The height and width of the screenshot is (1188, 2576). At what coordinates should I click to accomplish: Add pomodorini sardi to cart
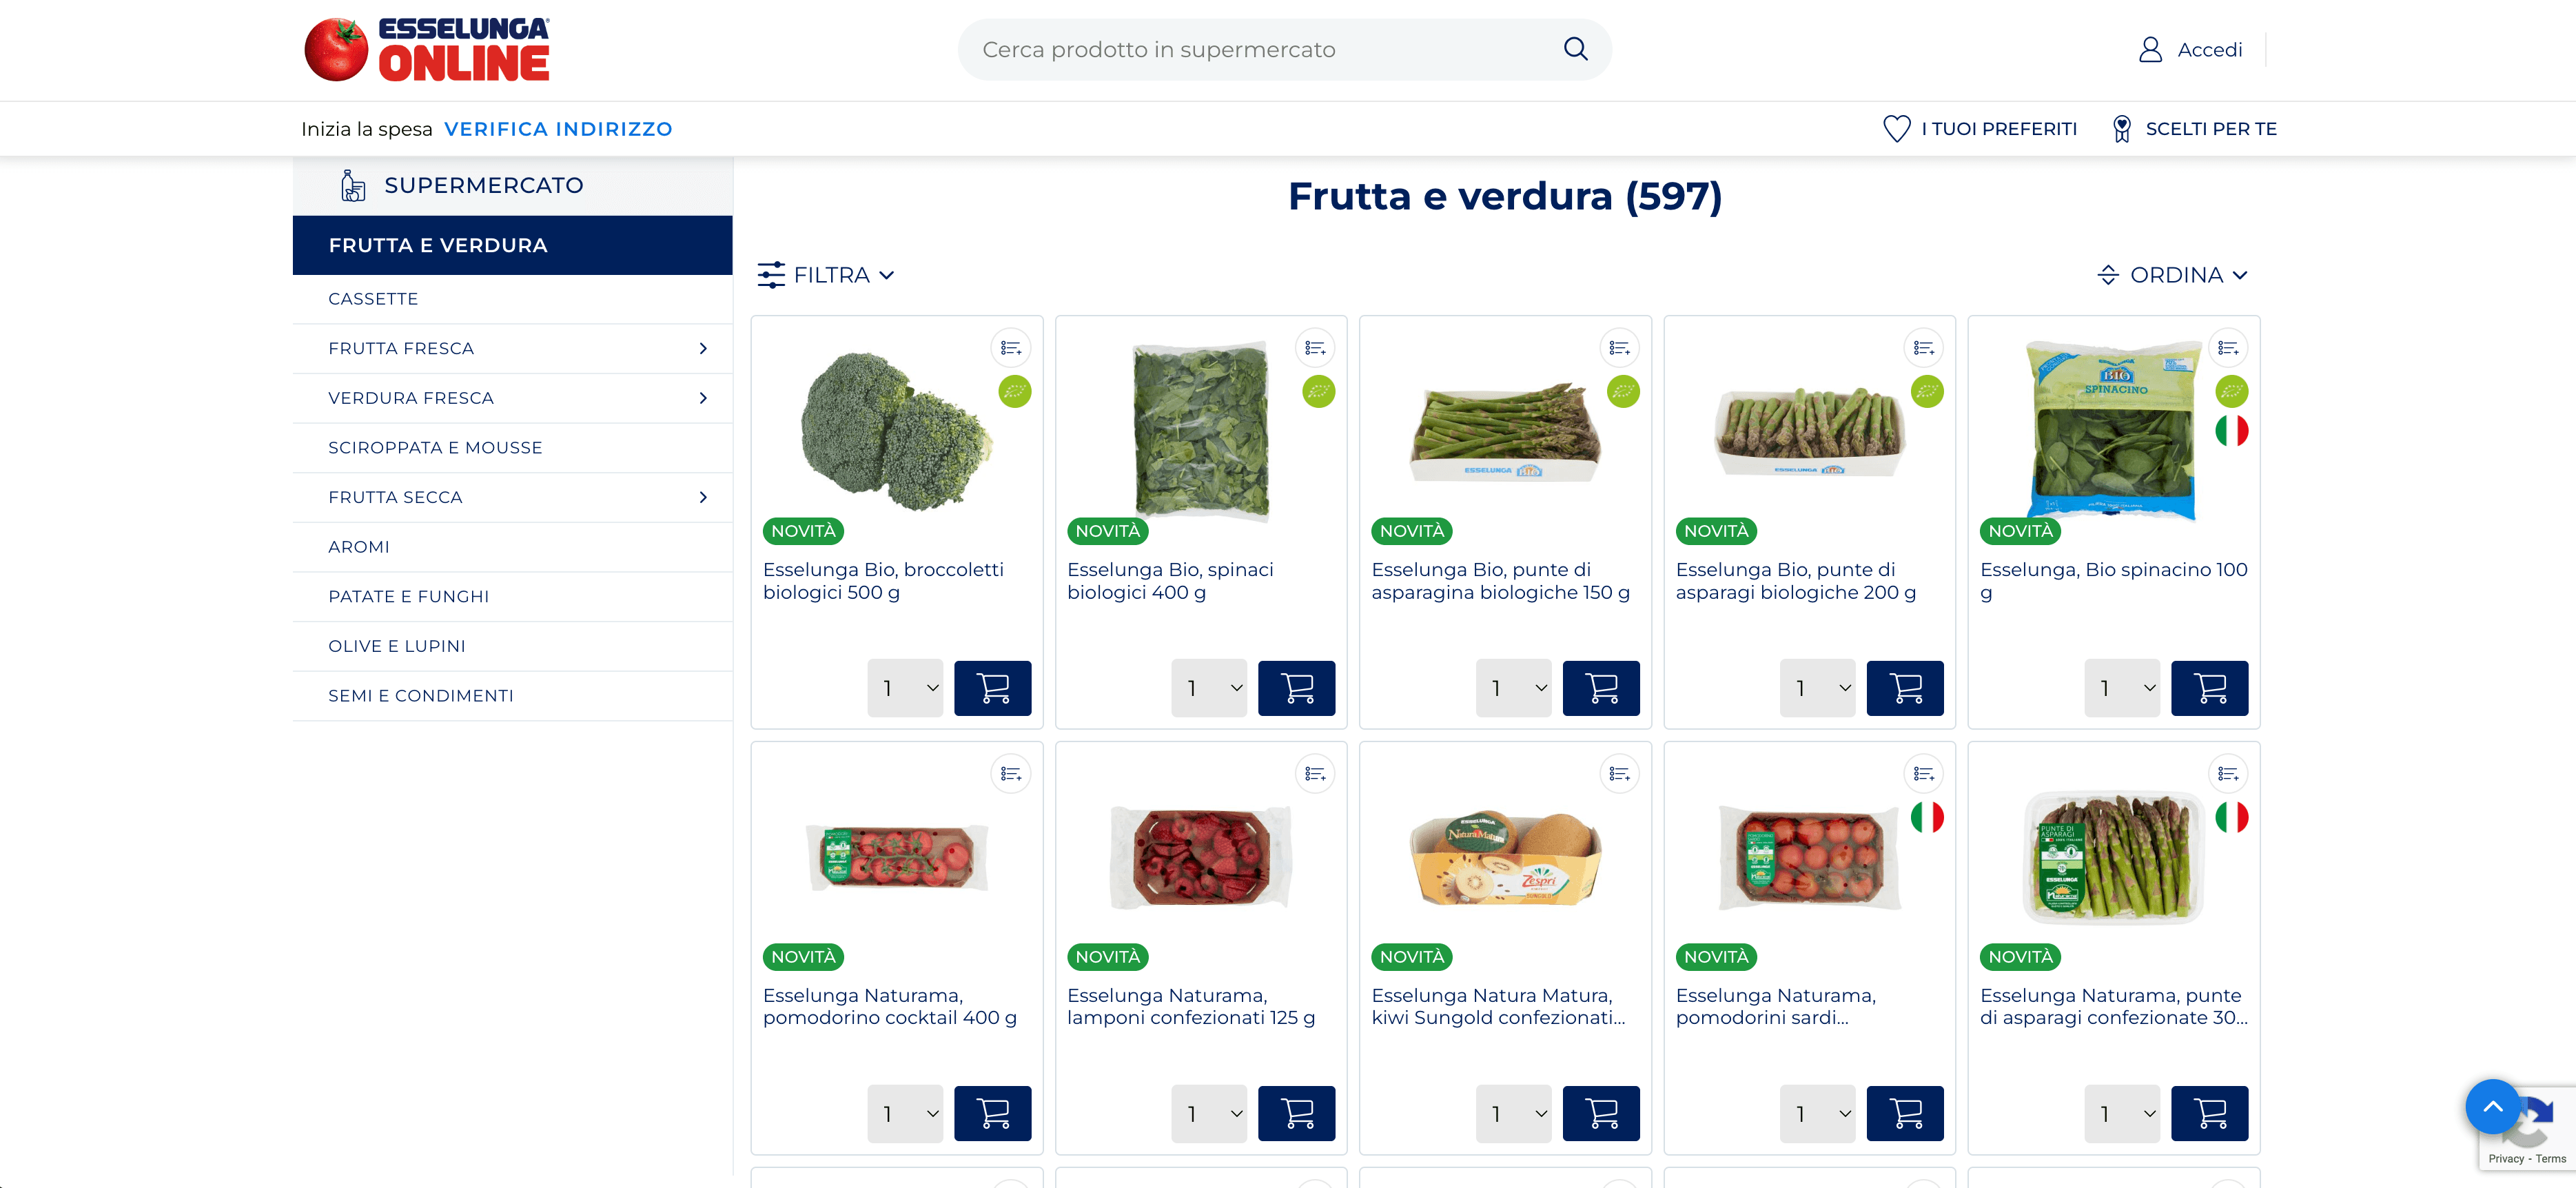coord(1905,1113)
